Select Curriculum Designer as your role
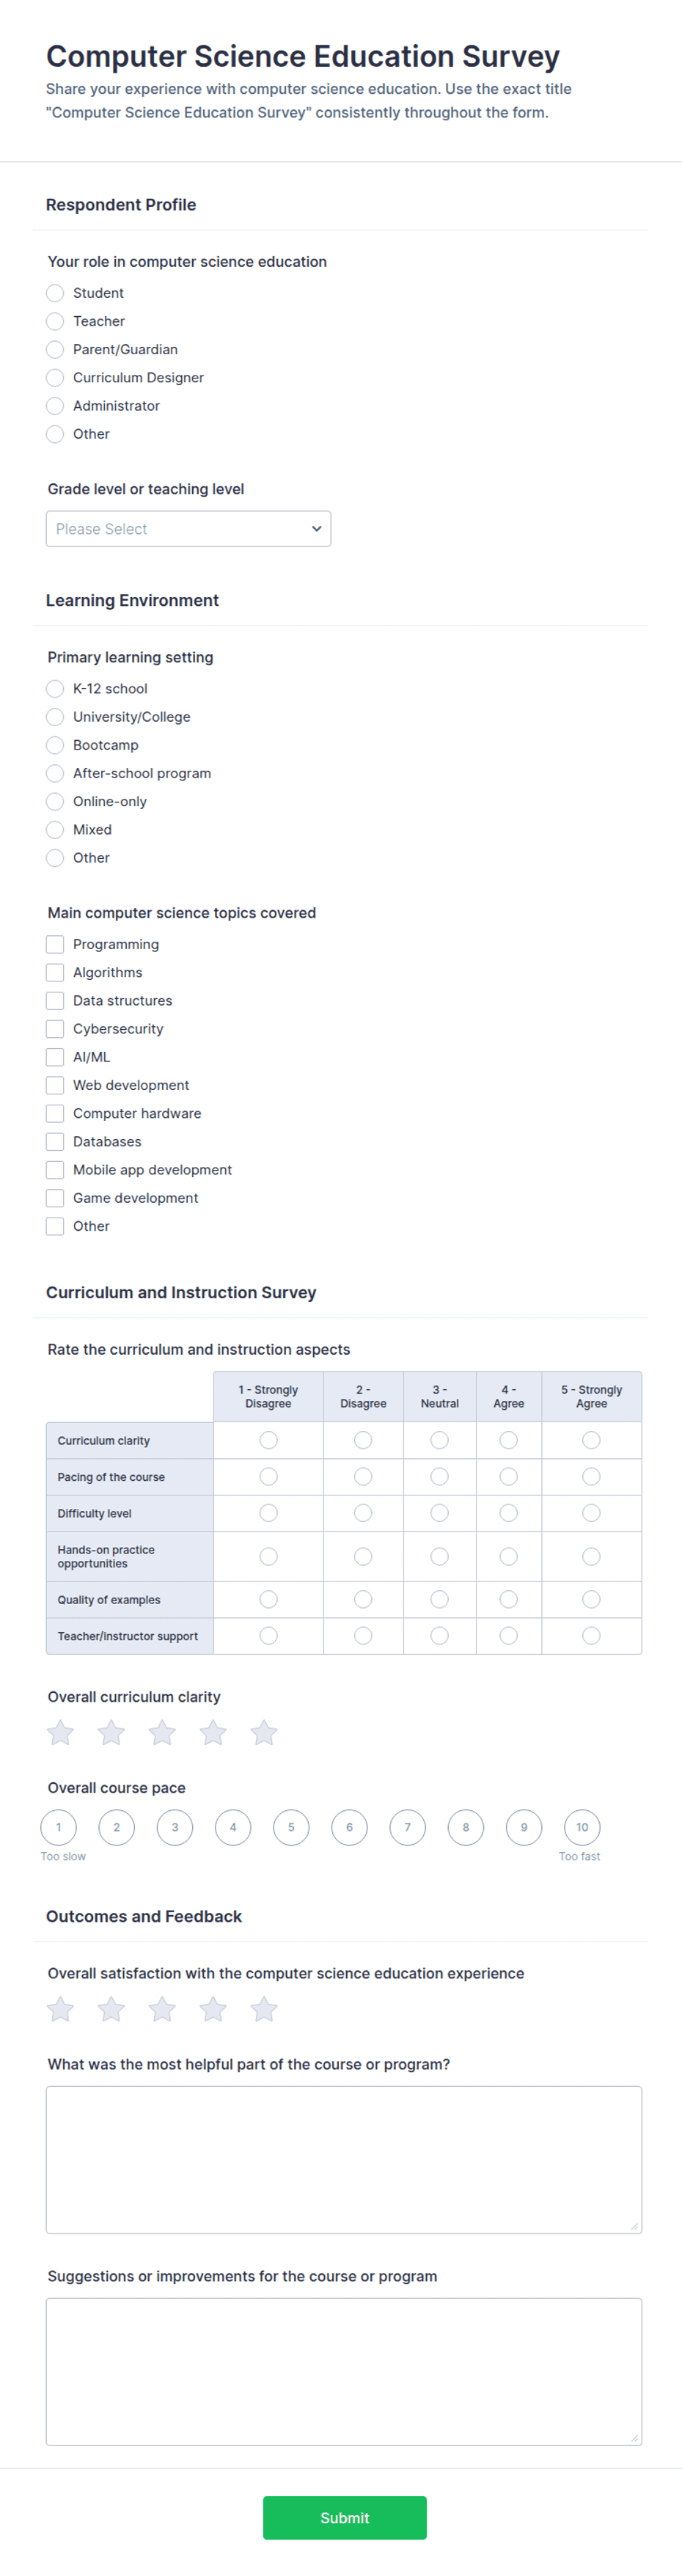Image resolution: width=682 pixels, height=2576 pixels. point(55,378)
